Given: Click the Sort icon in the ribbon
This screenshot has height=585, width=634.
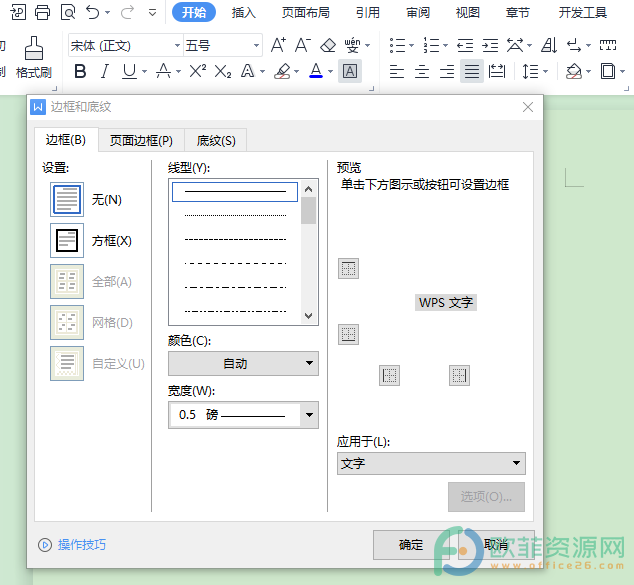Looking at the screenshot, I should 549,45.
